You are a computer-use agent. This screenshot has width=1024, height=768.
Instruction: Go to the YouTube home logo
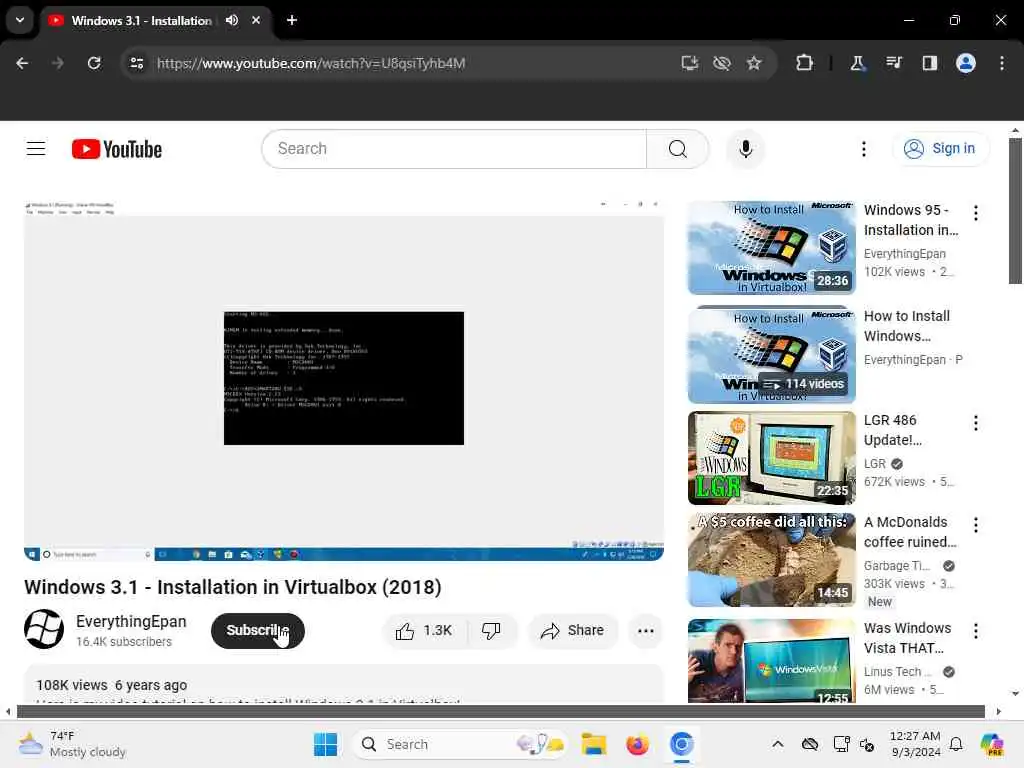117,150
